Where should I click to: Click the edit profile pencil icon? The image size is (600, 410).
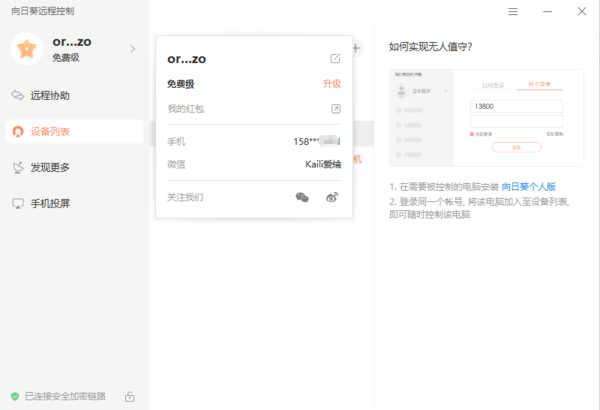[335, 59]
